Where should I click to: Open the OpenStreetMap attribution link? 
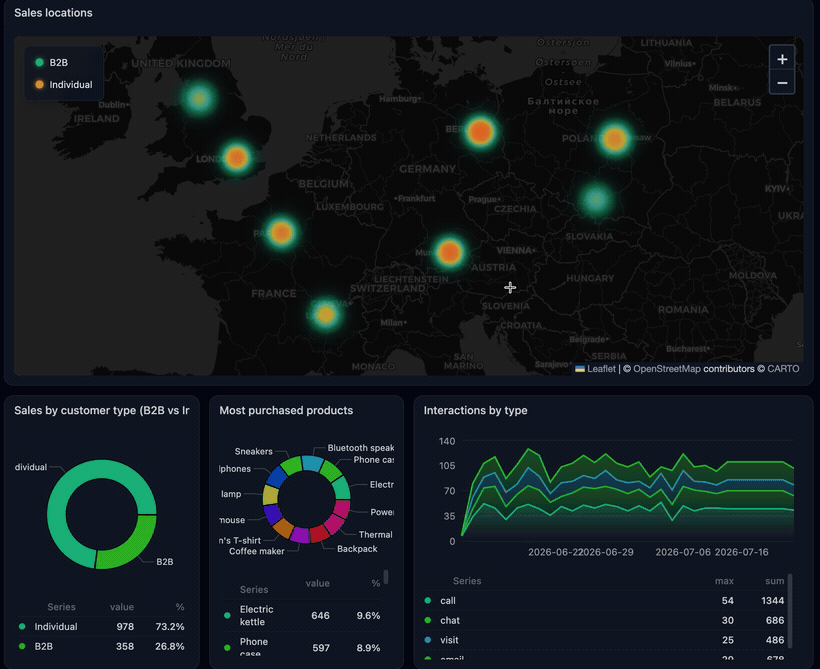666,369
